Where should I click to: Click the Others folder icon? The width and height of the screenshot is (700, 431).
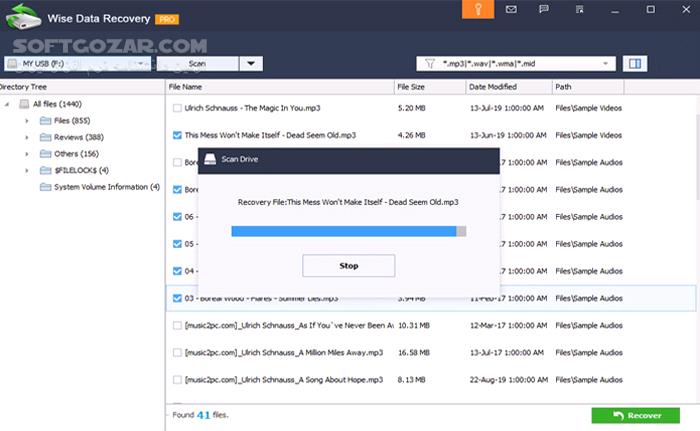tap(45, 154)
